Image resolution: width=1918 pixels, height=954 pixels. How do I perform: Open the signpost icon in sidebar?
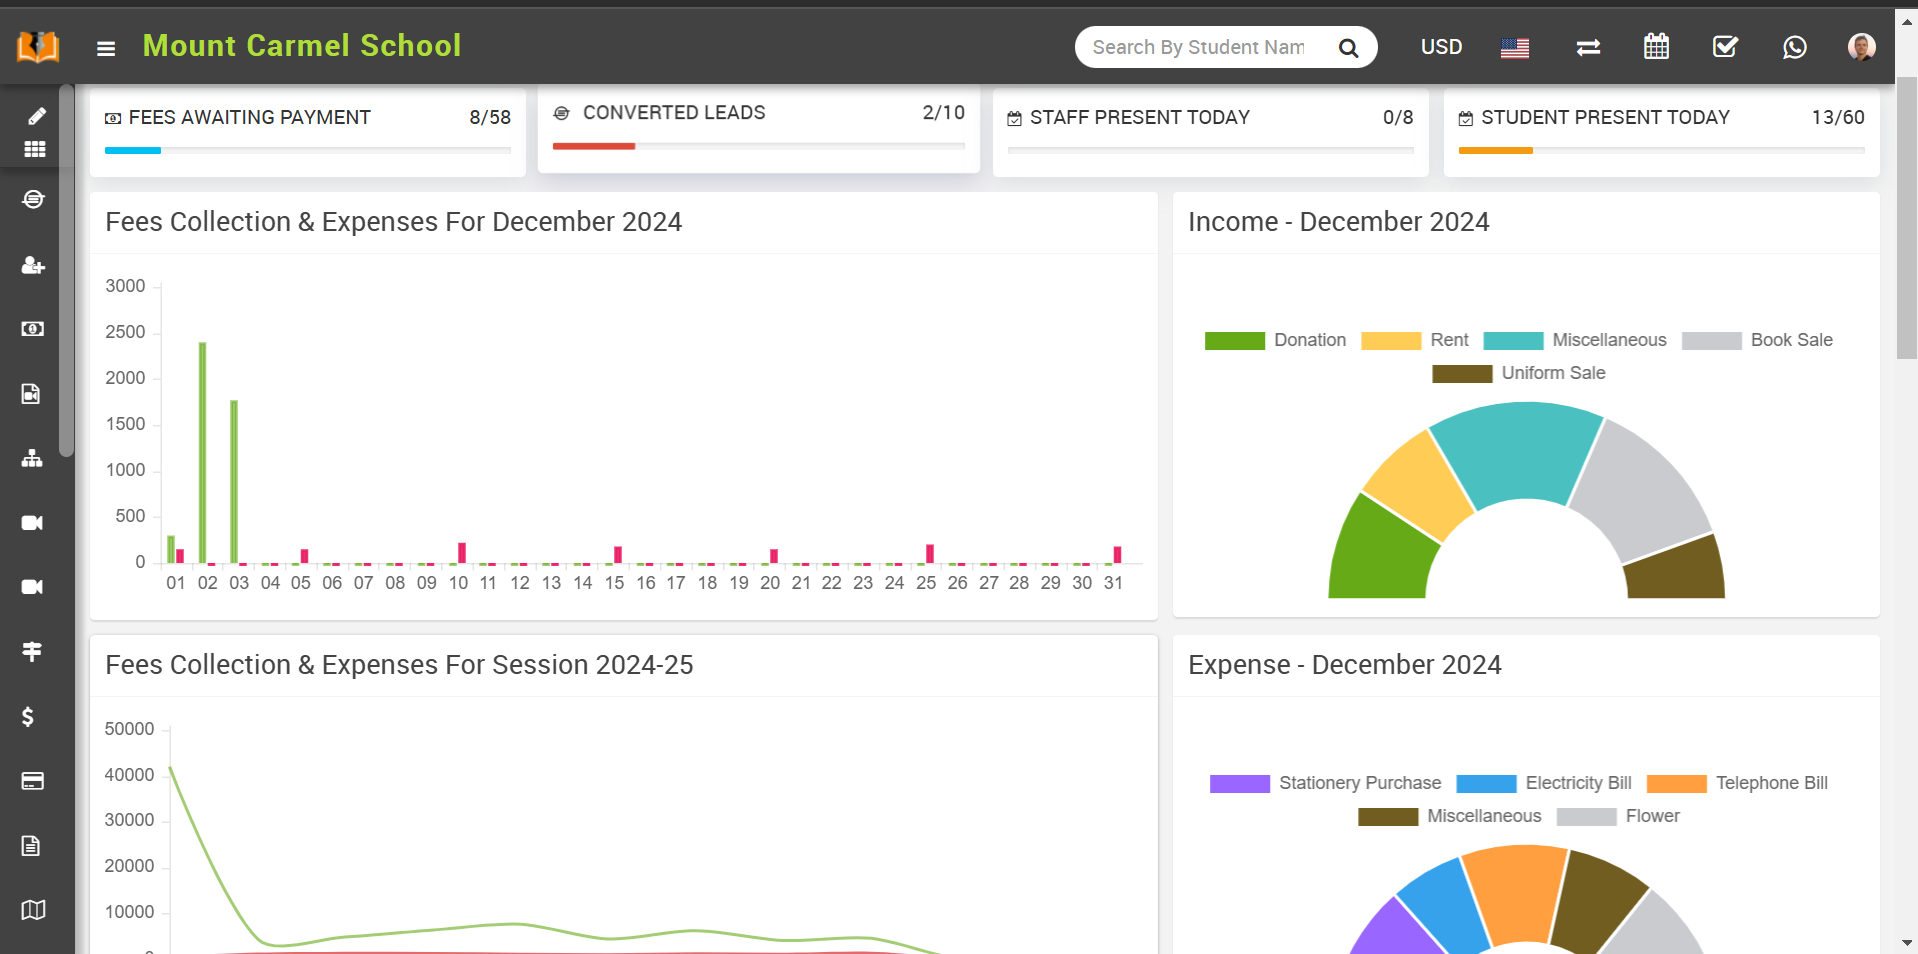[32, 652]
